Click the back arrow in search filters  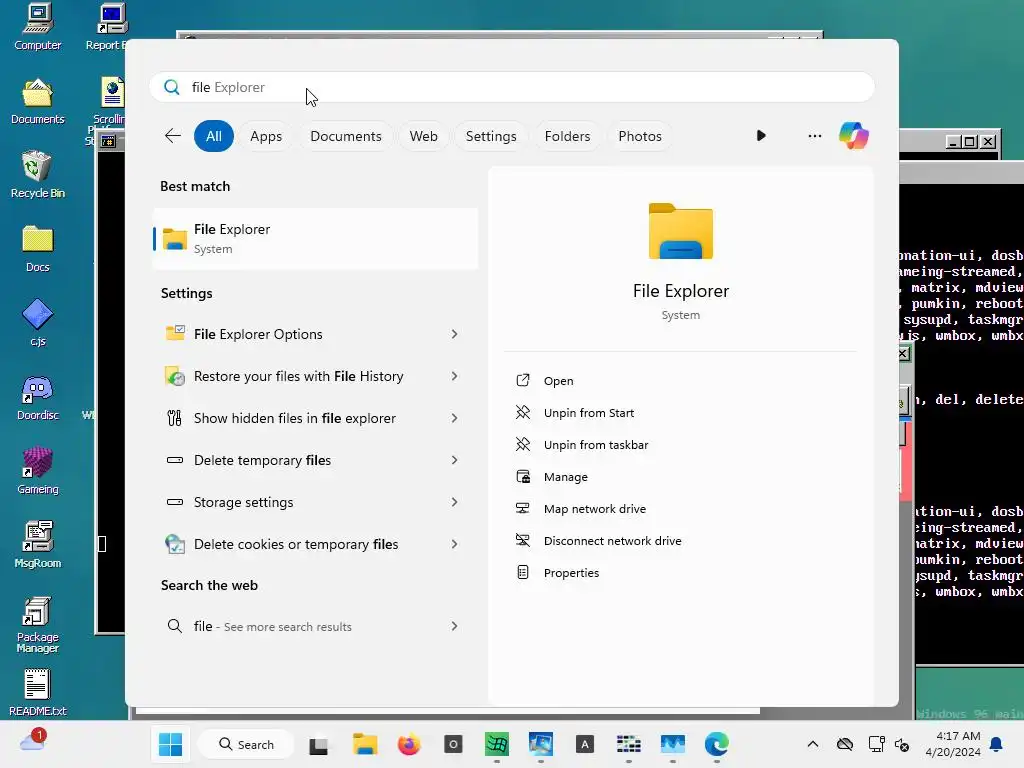coord(172,136)
